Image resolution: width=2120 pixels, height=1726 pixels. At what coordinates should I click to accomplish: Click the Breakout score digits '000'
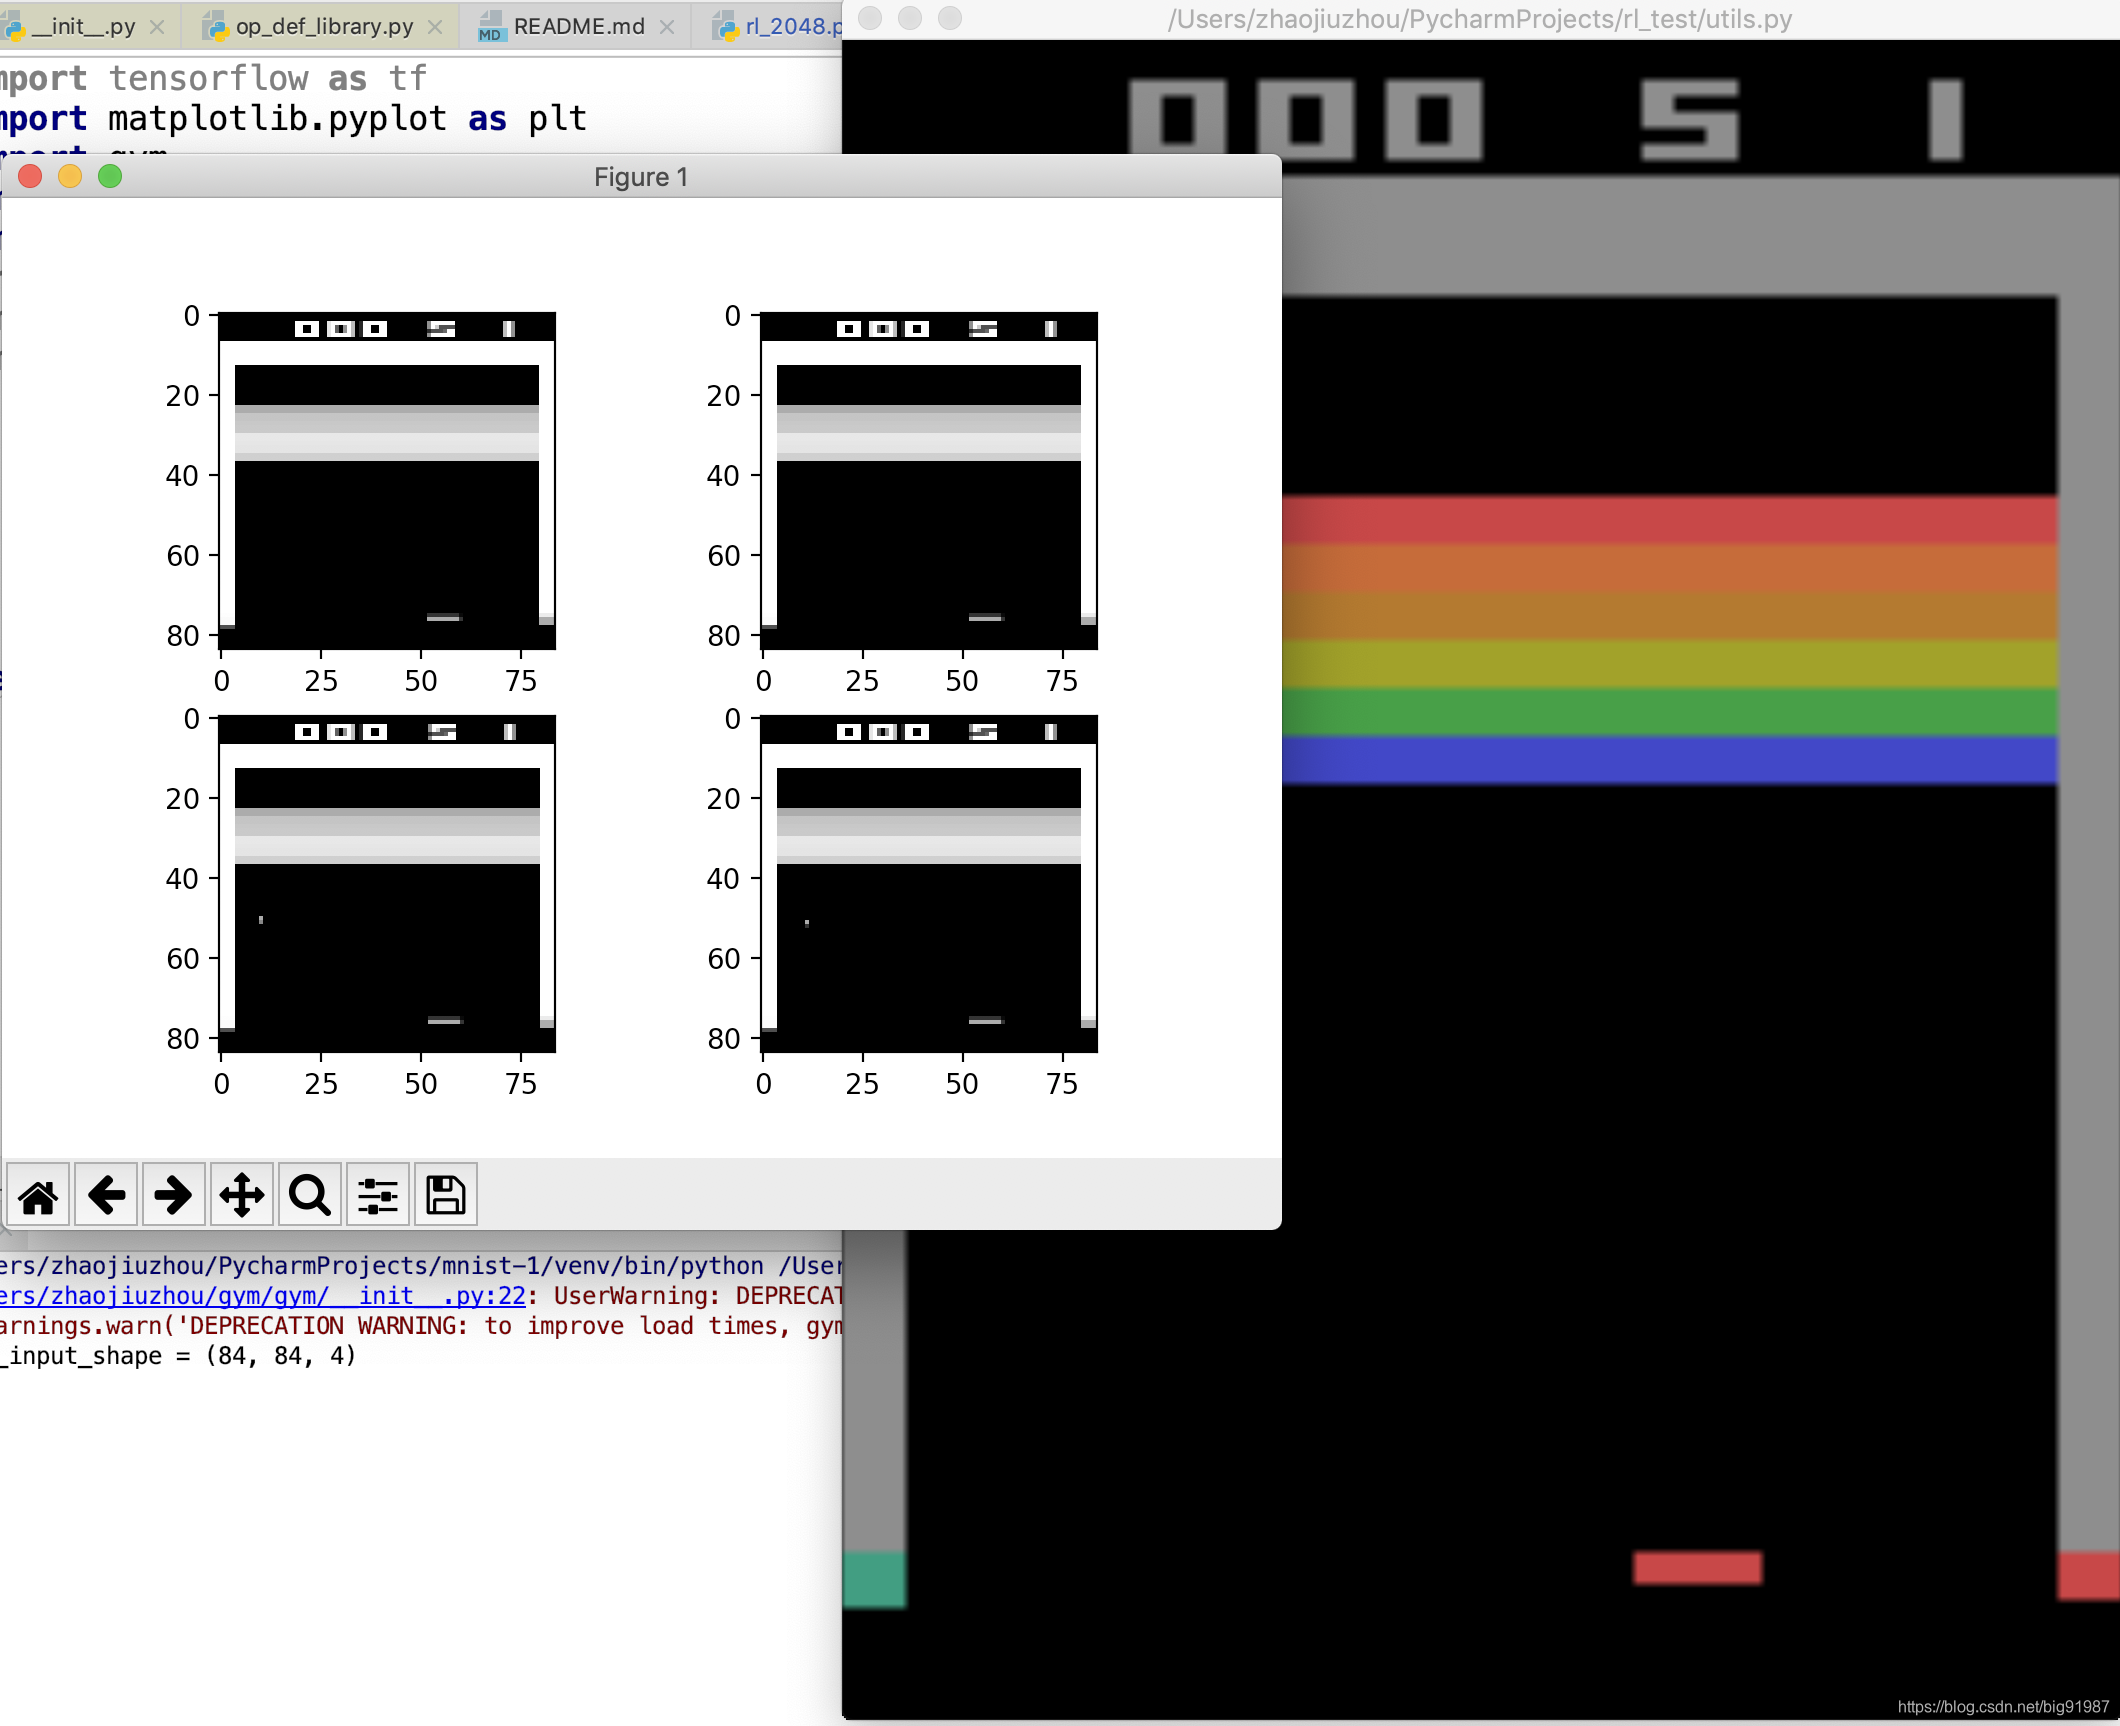1305,120
